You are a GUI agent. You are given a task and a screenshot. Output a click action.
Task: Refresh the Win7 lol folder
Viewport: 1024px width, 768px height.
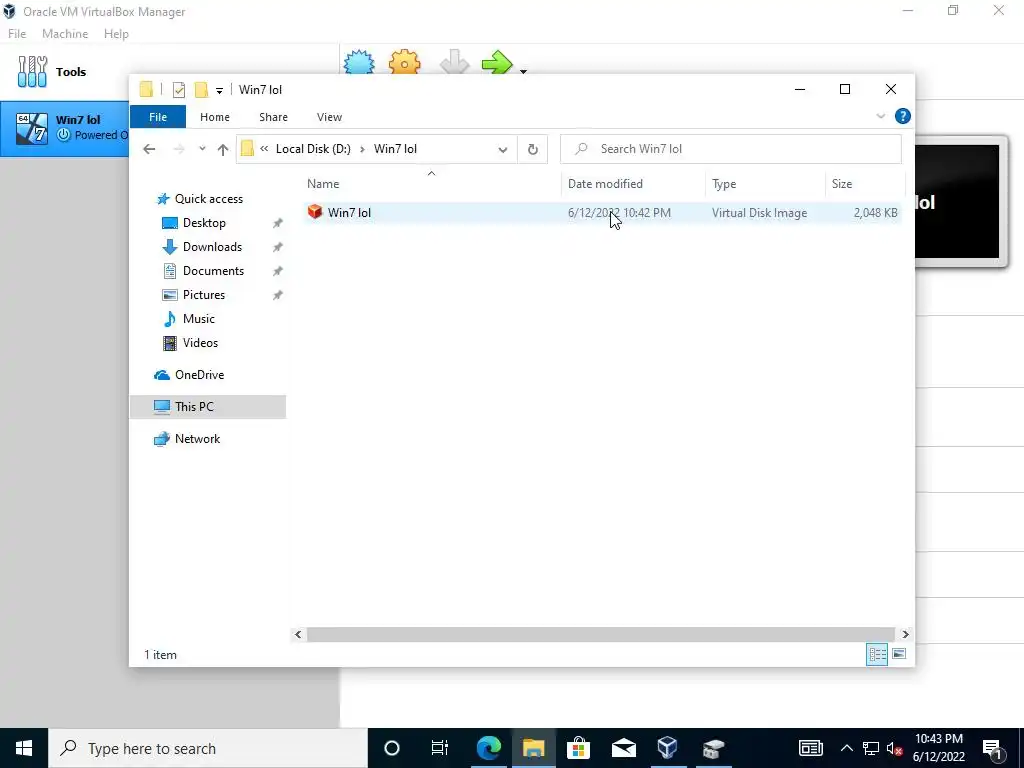[x=533, y=150]
